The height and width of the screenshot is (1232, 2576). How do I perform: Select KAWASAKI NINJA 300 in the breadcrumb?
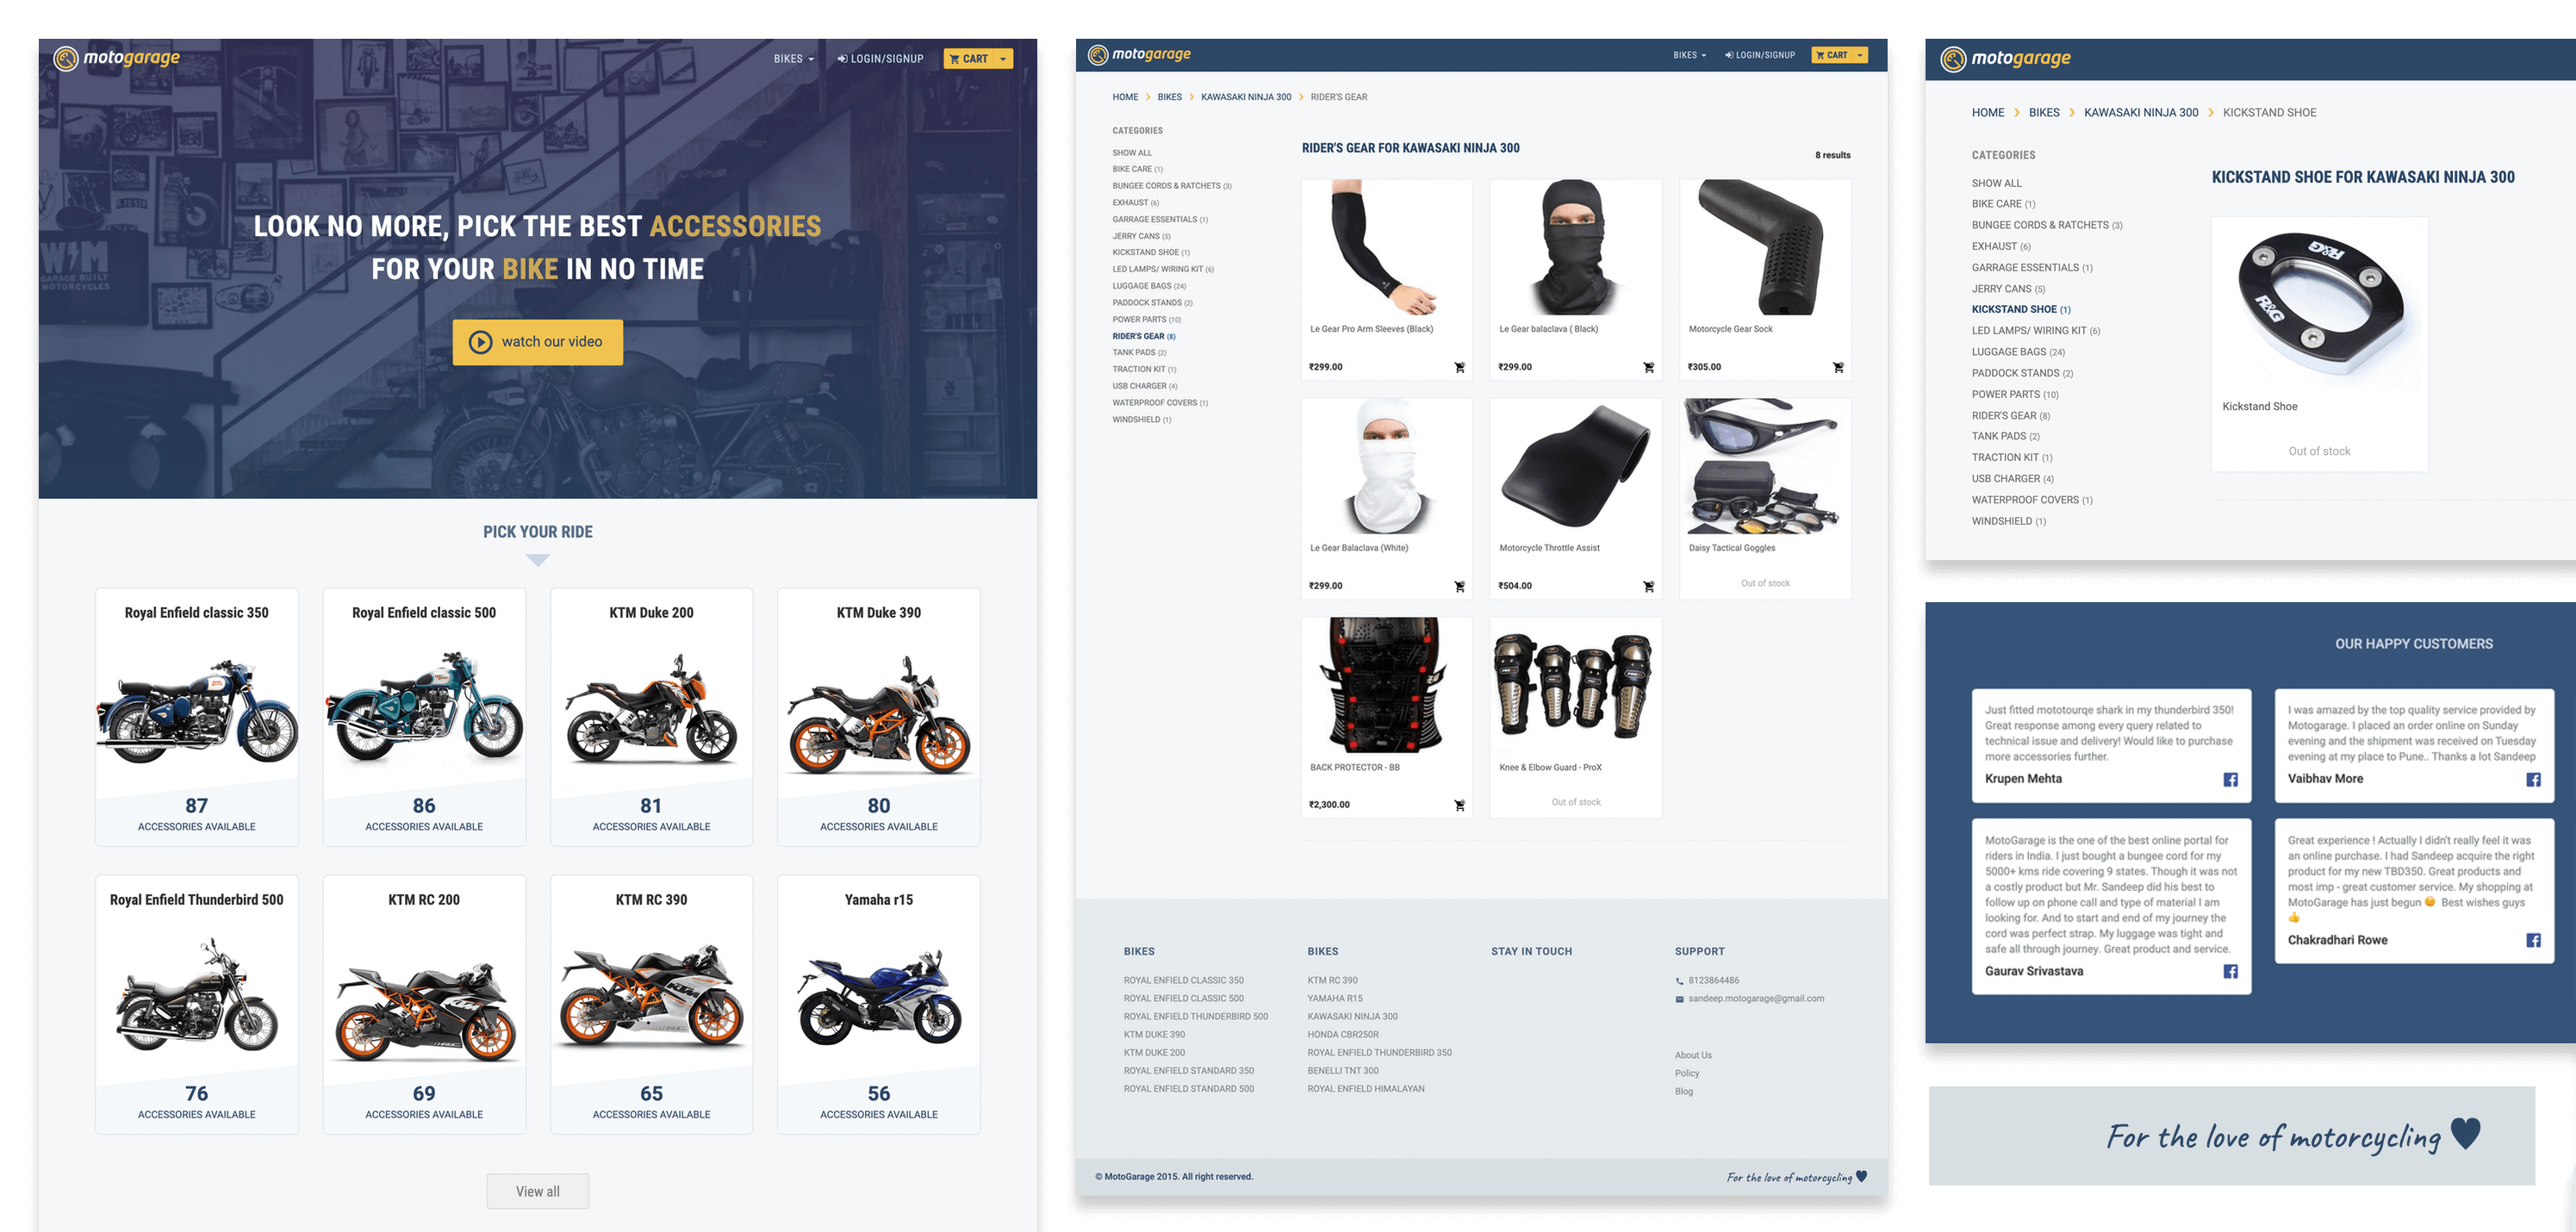click(x=1247, y=97)
